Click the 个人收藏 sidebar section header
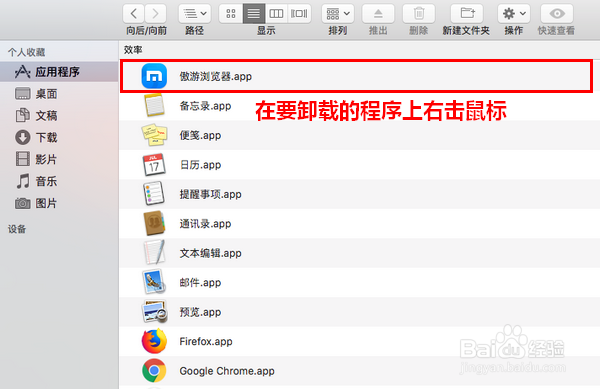The width and height of the screenshot is (600, 389). (26, 52)
